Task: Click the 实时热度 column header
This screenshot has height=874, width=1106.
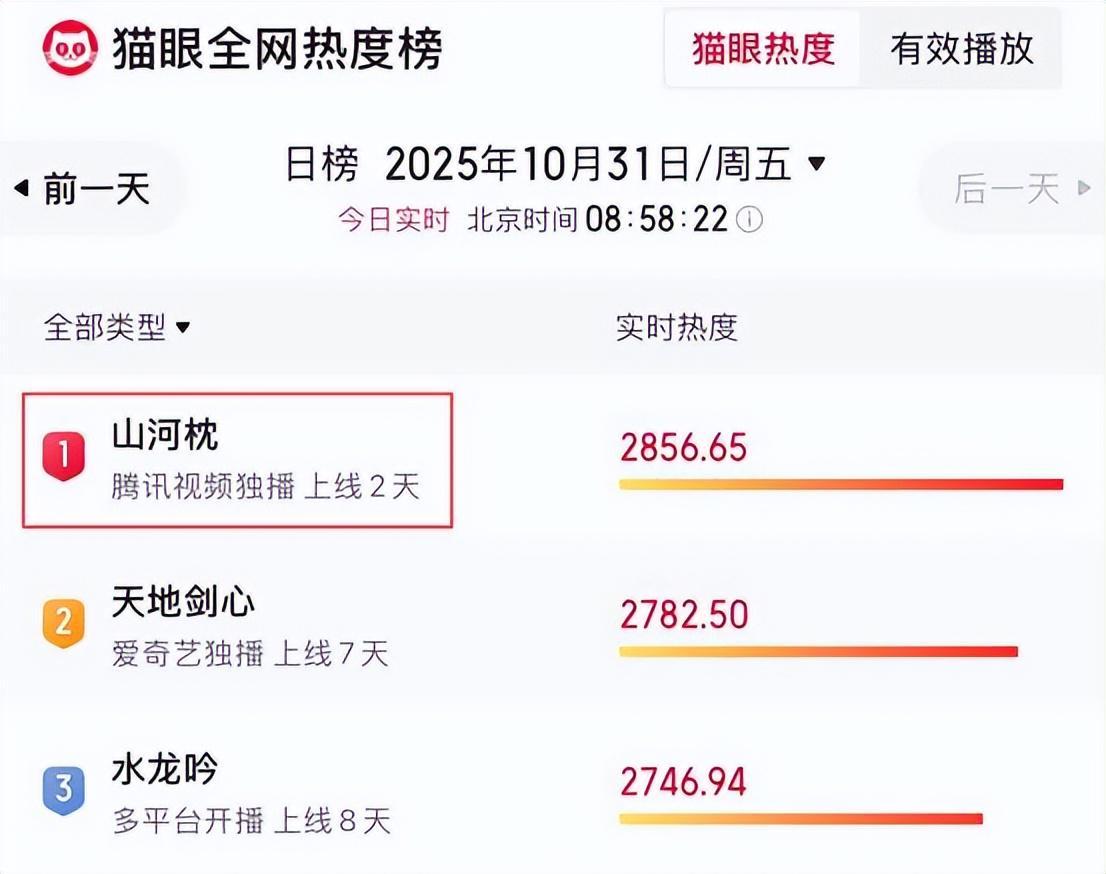Action: pyautogui.click(x=676, y=327)
